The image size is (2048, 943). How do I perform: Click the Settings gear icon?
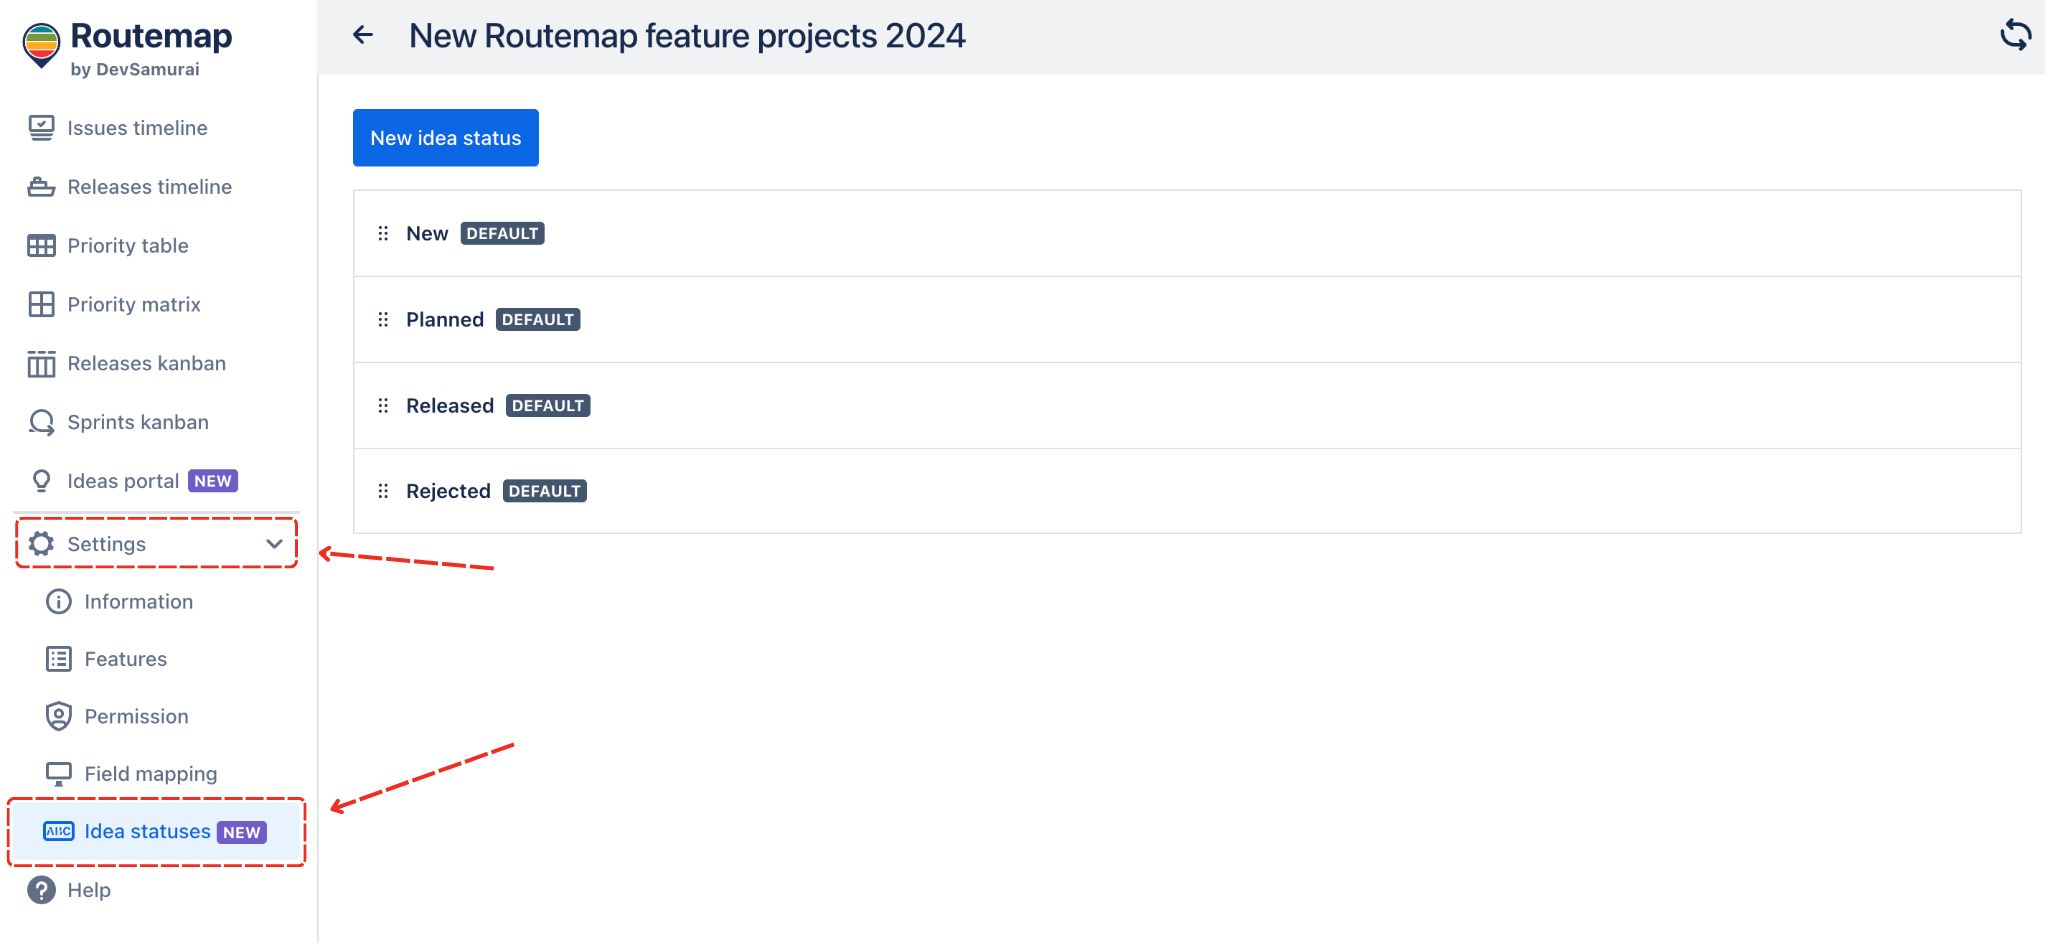point(41,543)
